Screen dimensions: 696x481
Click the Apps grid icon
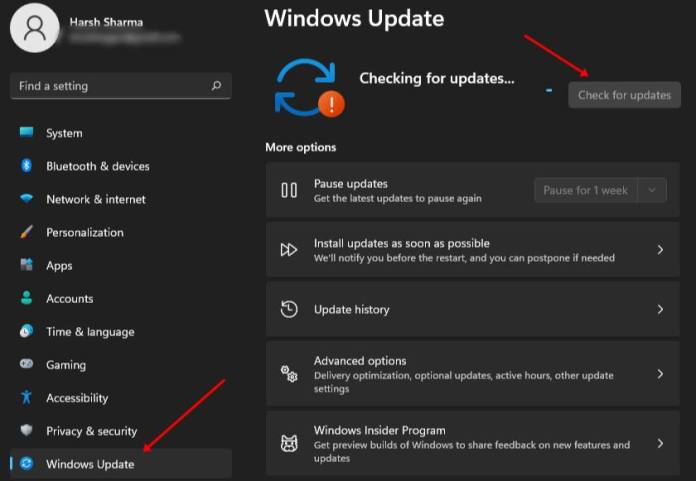point(26,265)
